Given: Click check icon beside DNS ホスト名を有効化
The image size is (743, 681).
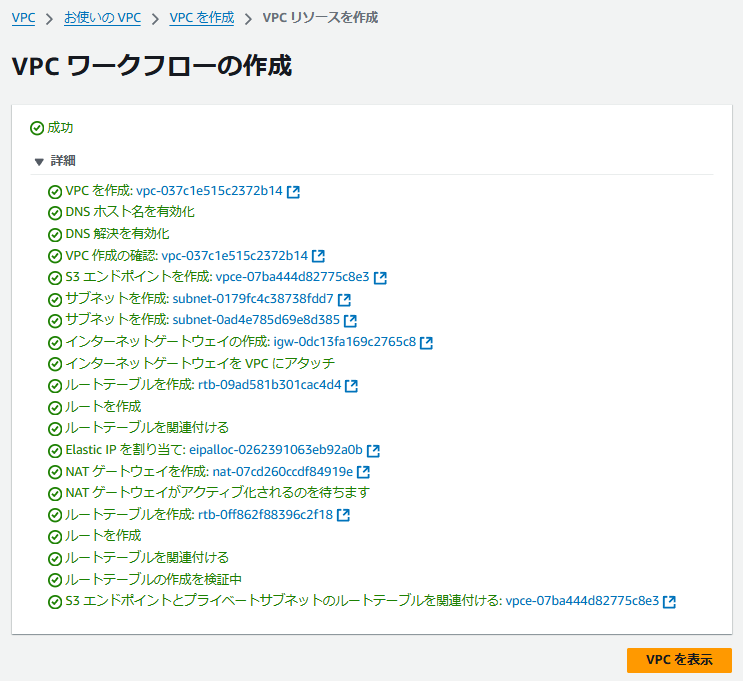Looking at the screenshot, I should (x=55, y=213).
